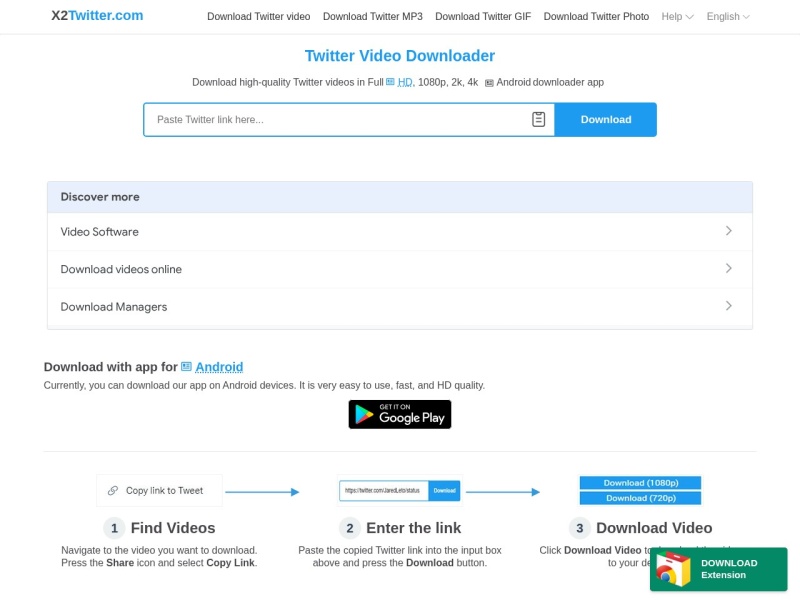The width and height of the screenshot is (800, 600).
Task: Click the icon before Android downloader app
Action: pyautogui.click(x=489, y=83)
